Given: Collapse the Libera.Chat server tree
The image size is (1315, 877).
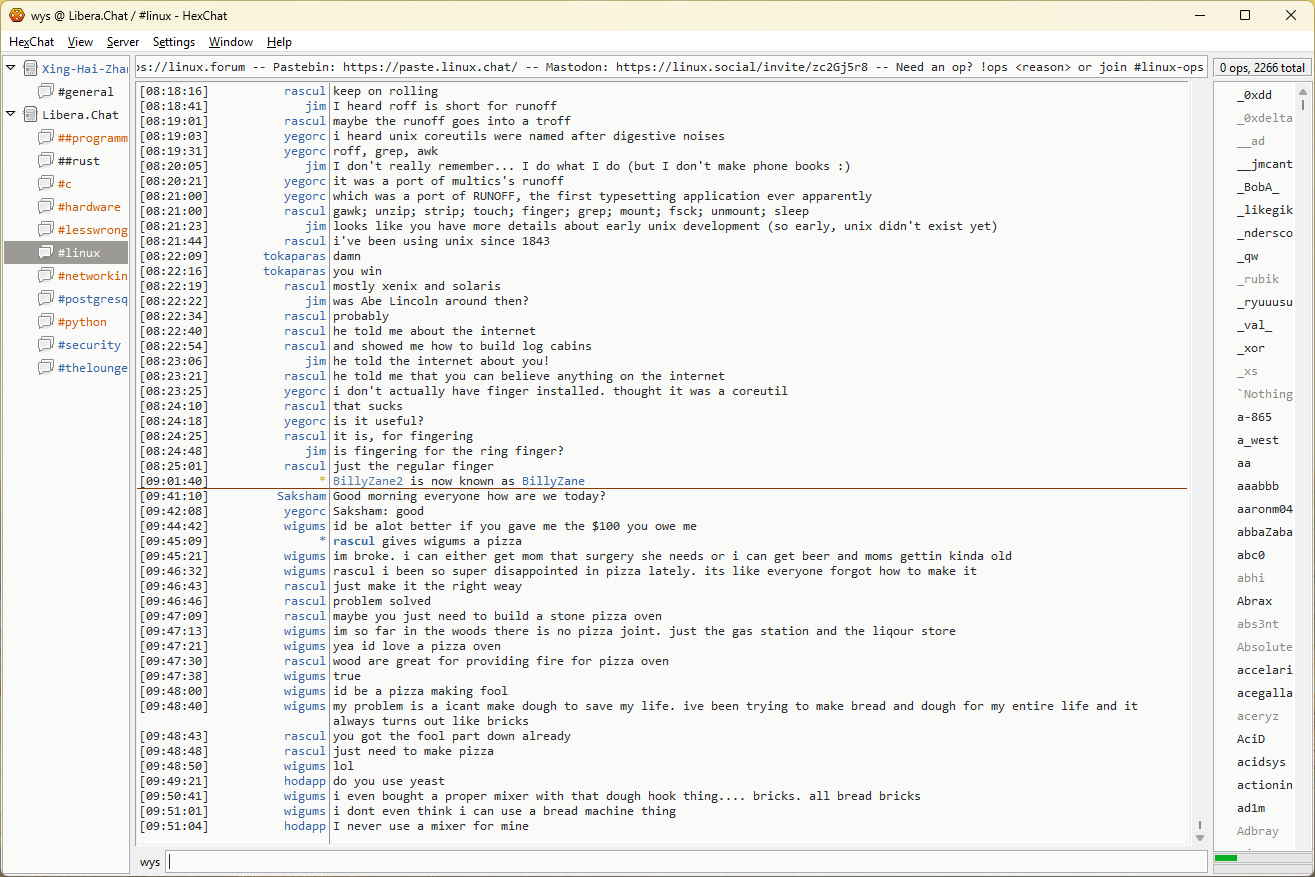Looking at the screenshot, I should [x=11, y=115].
